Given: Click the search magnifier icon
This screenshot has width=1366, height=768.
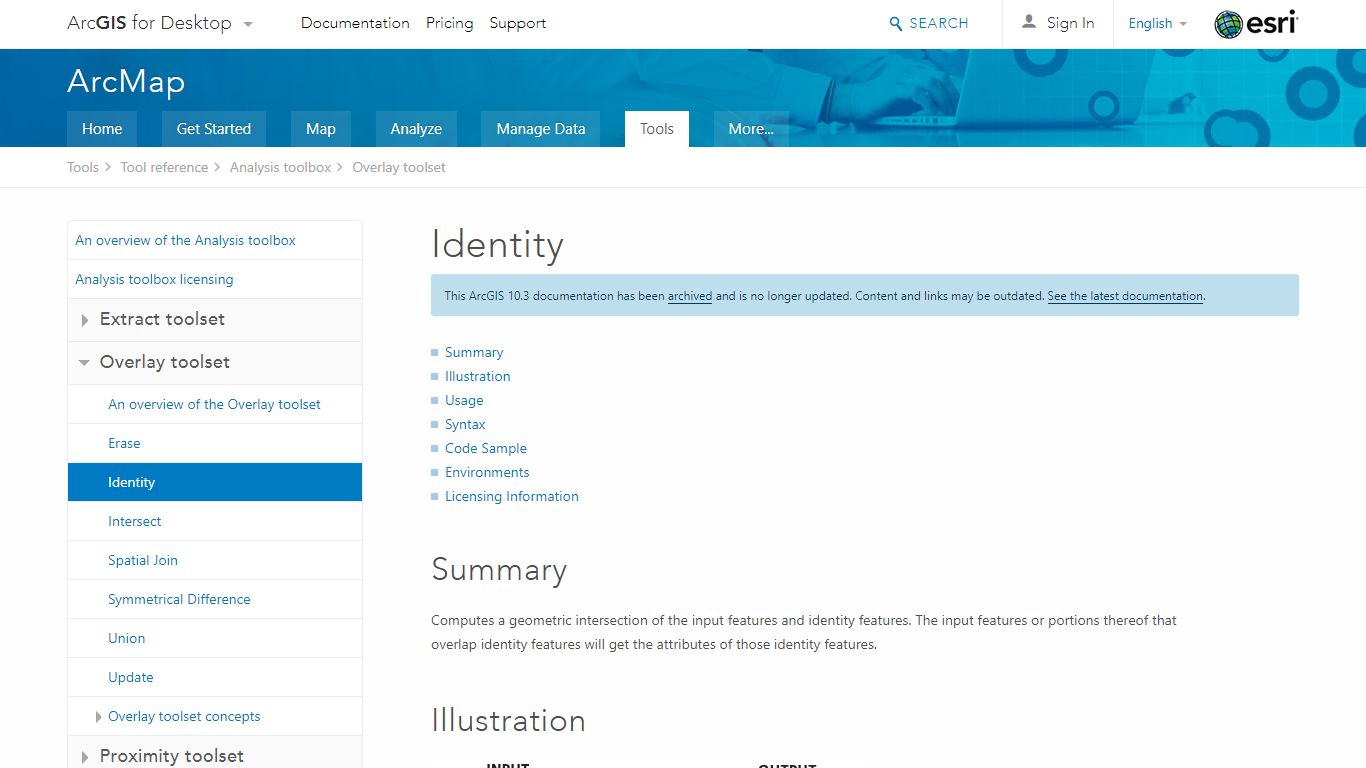Looking at the screenshot, I should [x=896, y=24].
